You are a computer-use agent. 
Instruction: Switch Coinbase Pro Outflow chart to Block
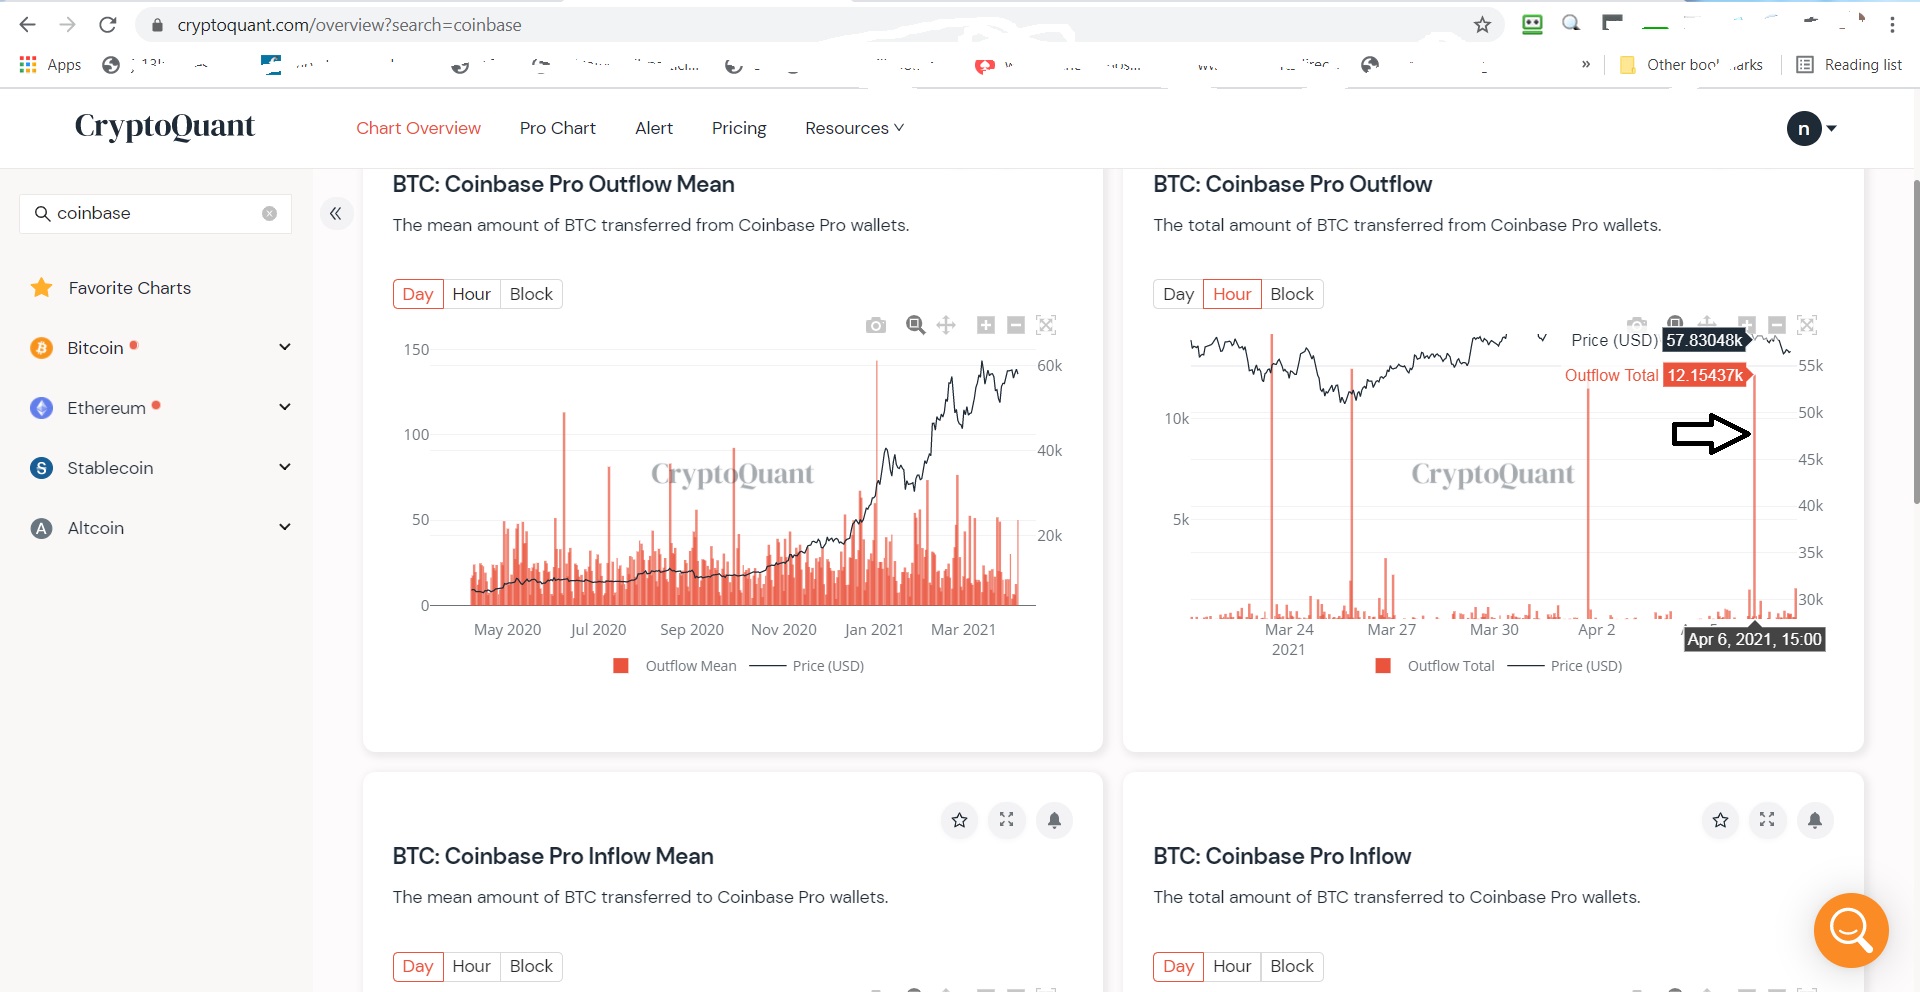pyautogui.click(x=1291, y=294)
